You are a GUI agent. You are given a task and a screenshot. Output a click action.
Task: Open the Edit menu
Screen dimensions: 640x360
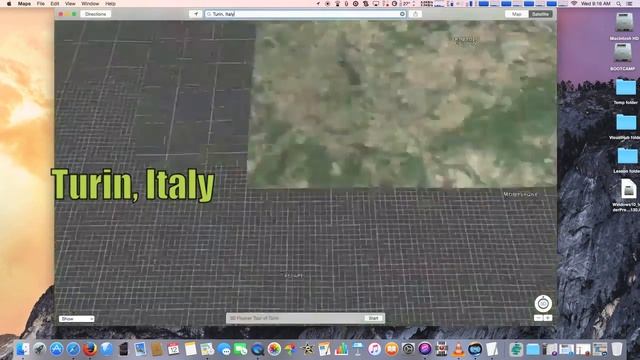55,4
